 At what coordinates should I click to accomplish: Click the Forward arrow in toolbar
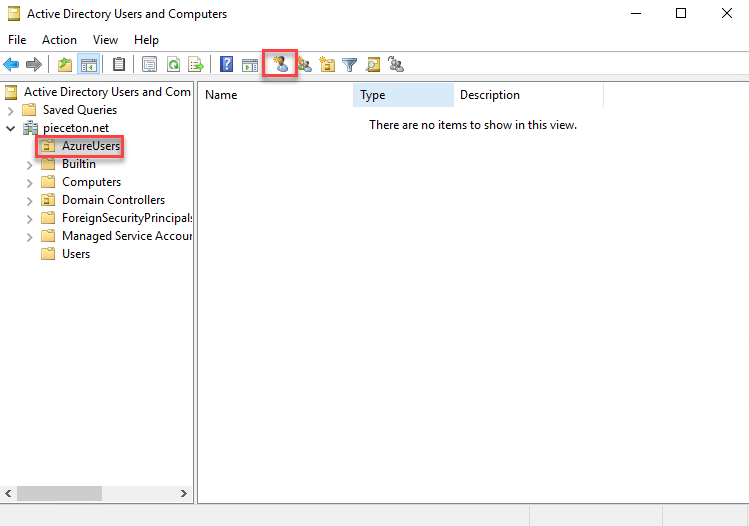[34, 64]
